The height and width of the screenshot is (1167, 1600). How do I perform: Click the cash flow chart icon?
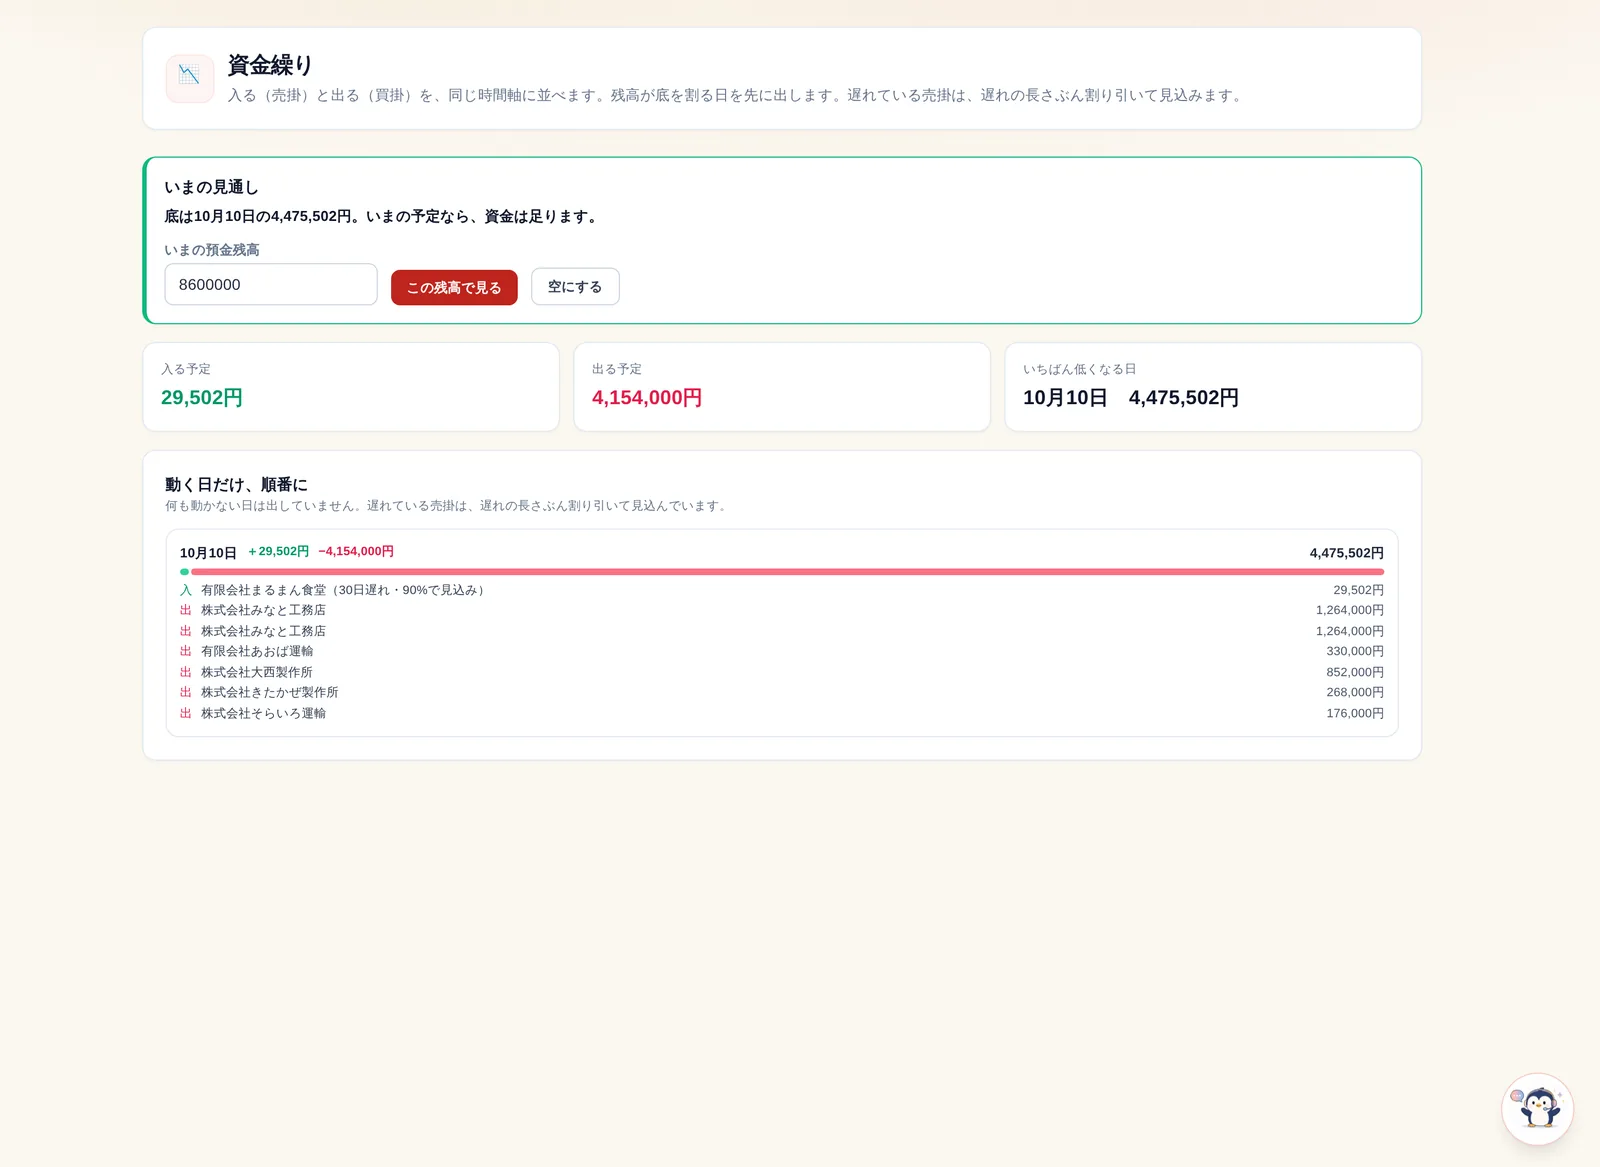click(190, 79)
